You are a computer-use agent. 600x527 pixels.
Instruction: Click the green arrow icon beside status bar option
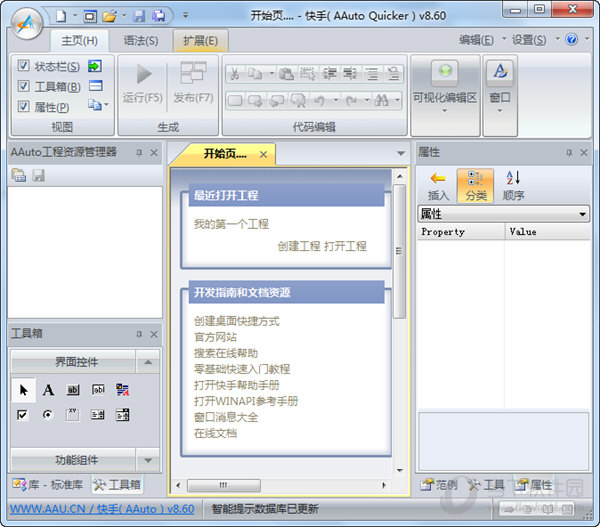(x=95, y=66)
